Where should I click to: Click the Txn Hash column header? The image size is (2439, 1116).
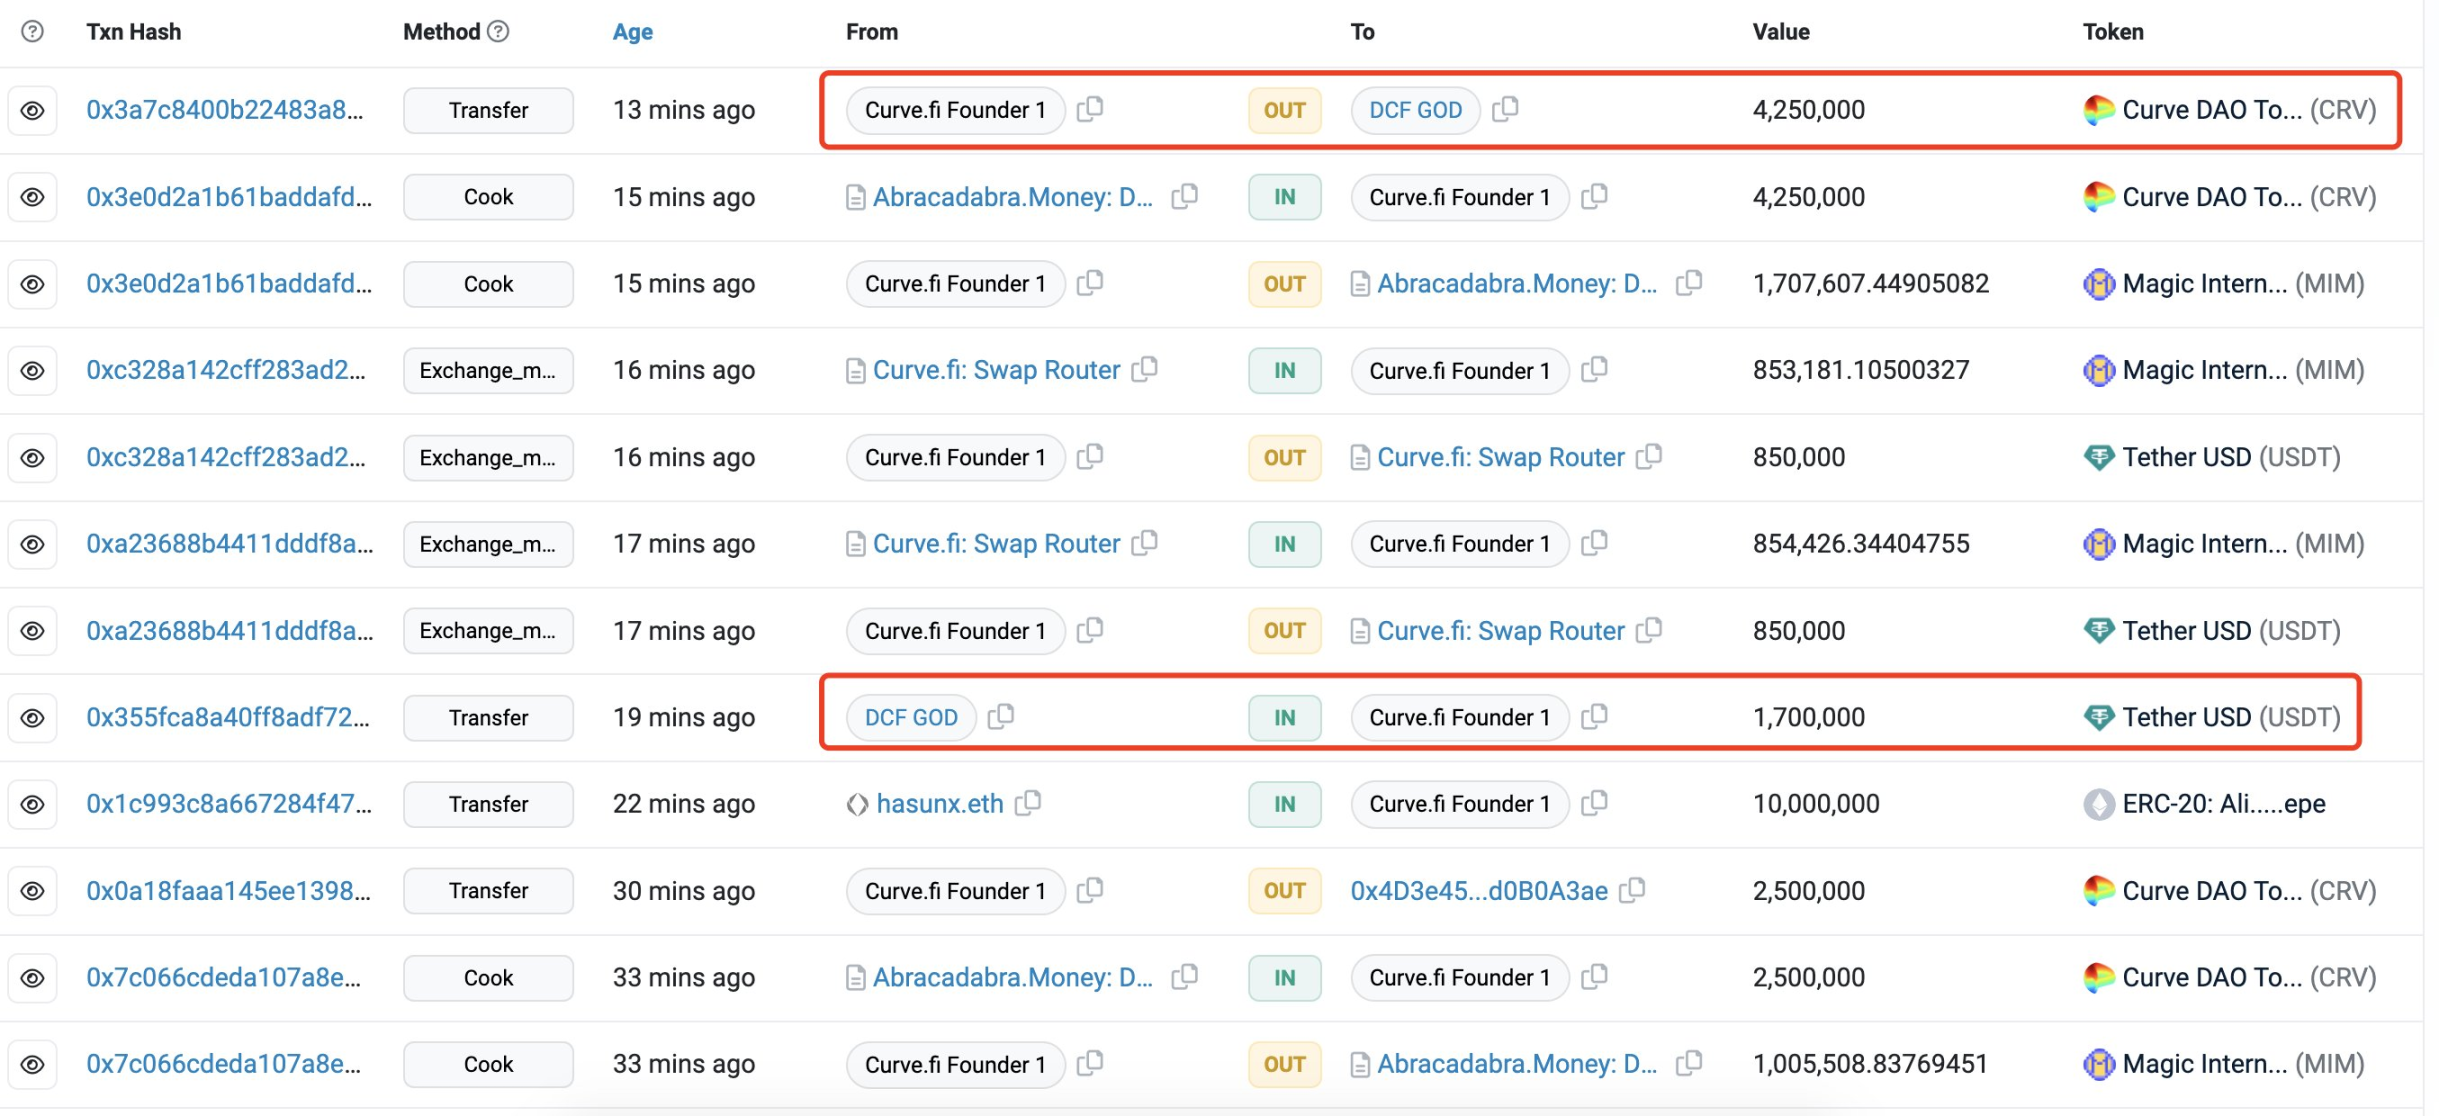point(133,32)
